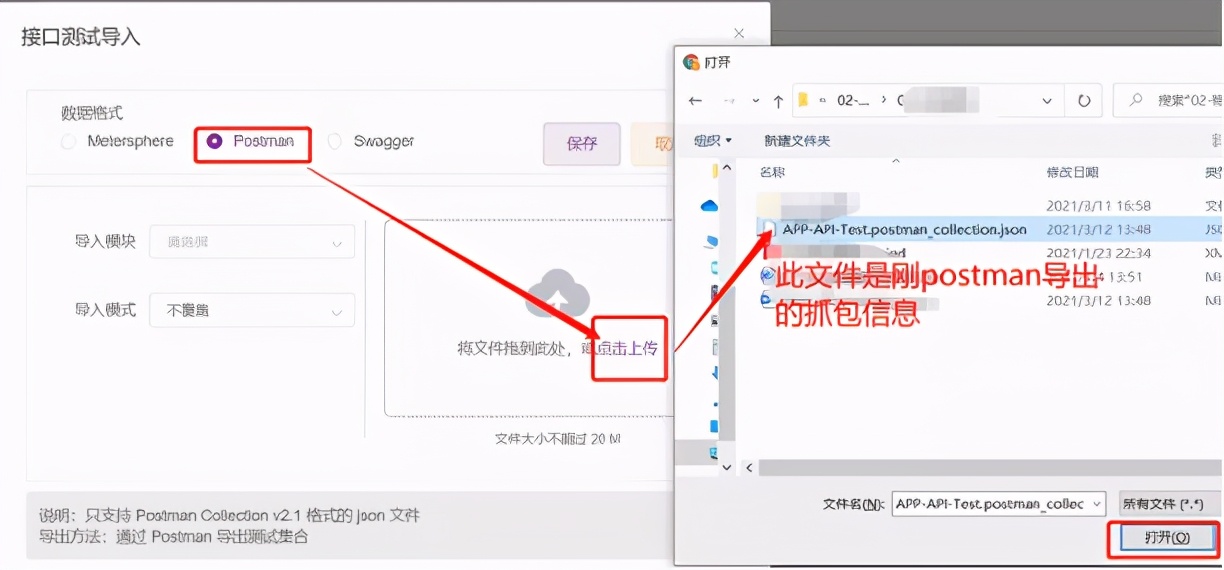Refresh the file dialog folder view
Screen dimensions: 1224x570
(1084, 101)
